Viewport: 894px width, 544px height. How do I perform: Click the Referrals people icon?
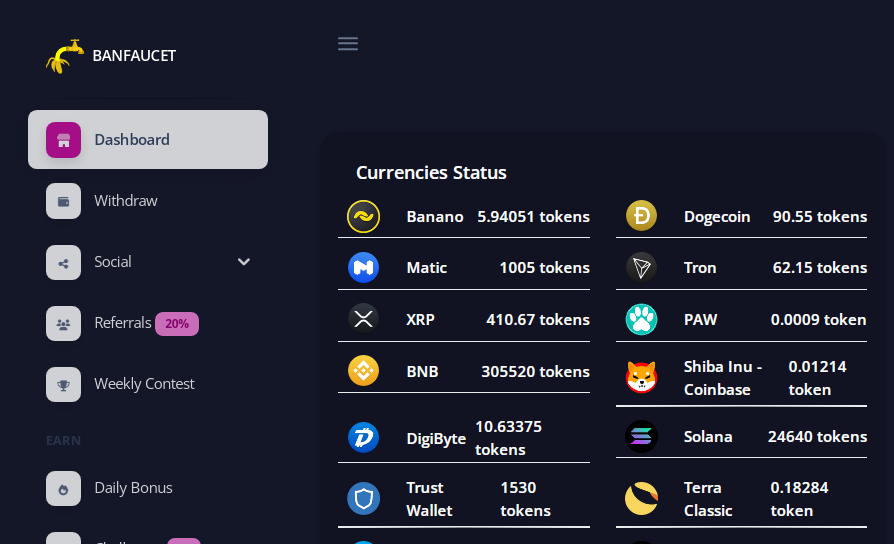click(x=63, y=323)
